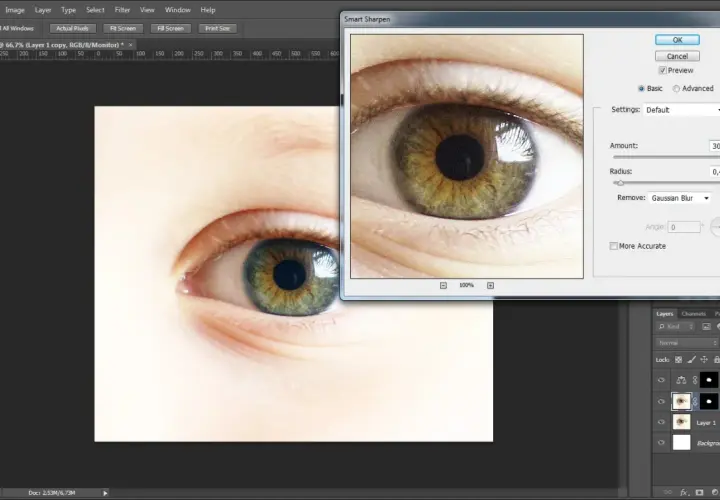Select the Layer 1 copy mask thumbnail

pos(709,402)
